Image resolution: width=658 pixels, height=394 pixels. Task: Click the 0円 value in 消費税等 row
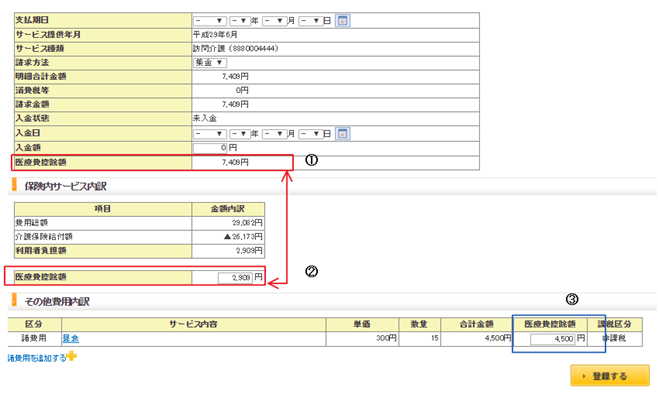[x=242, y=90]
